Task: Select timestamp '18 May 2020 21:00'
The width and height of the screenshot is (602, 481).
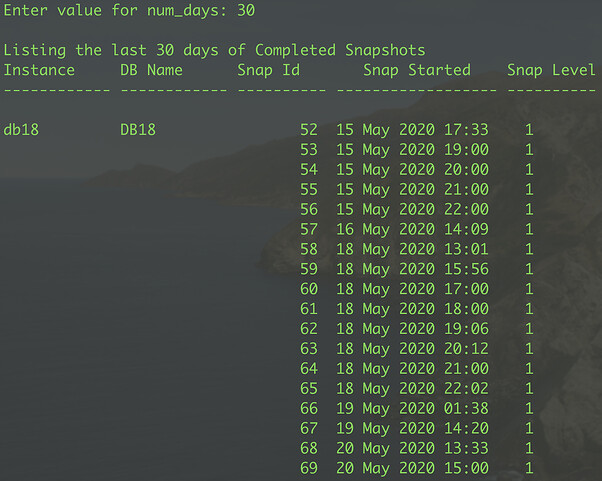Action: click(412, 369)
